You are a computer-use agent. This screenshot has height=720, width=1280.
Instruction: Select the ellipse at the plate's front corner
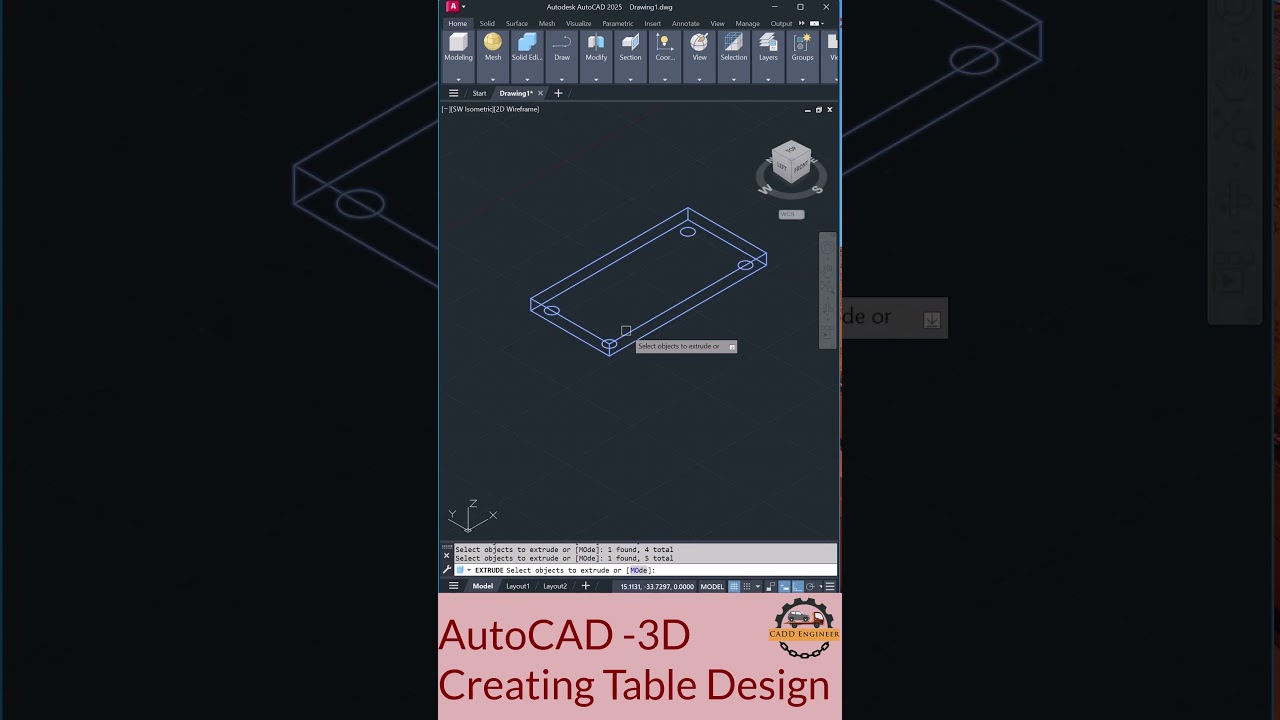(x=609, y=344)
